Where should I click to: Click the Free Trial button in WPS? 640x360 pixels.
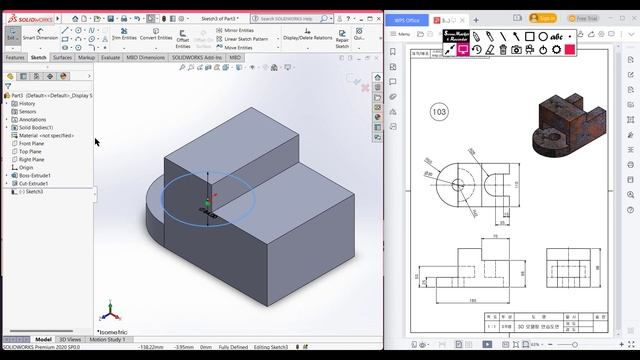[583, 19]
